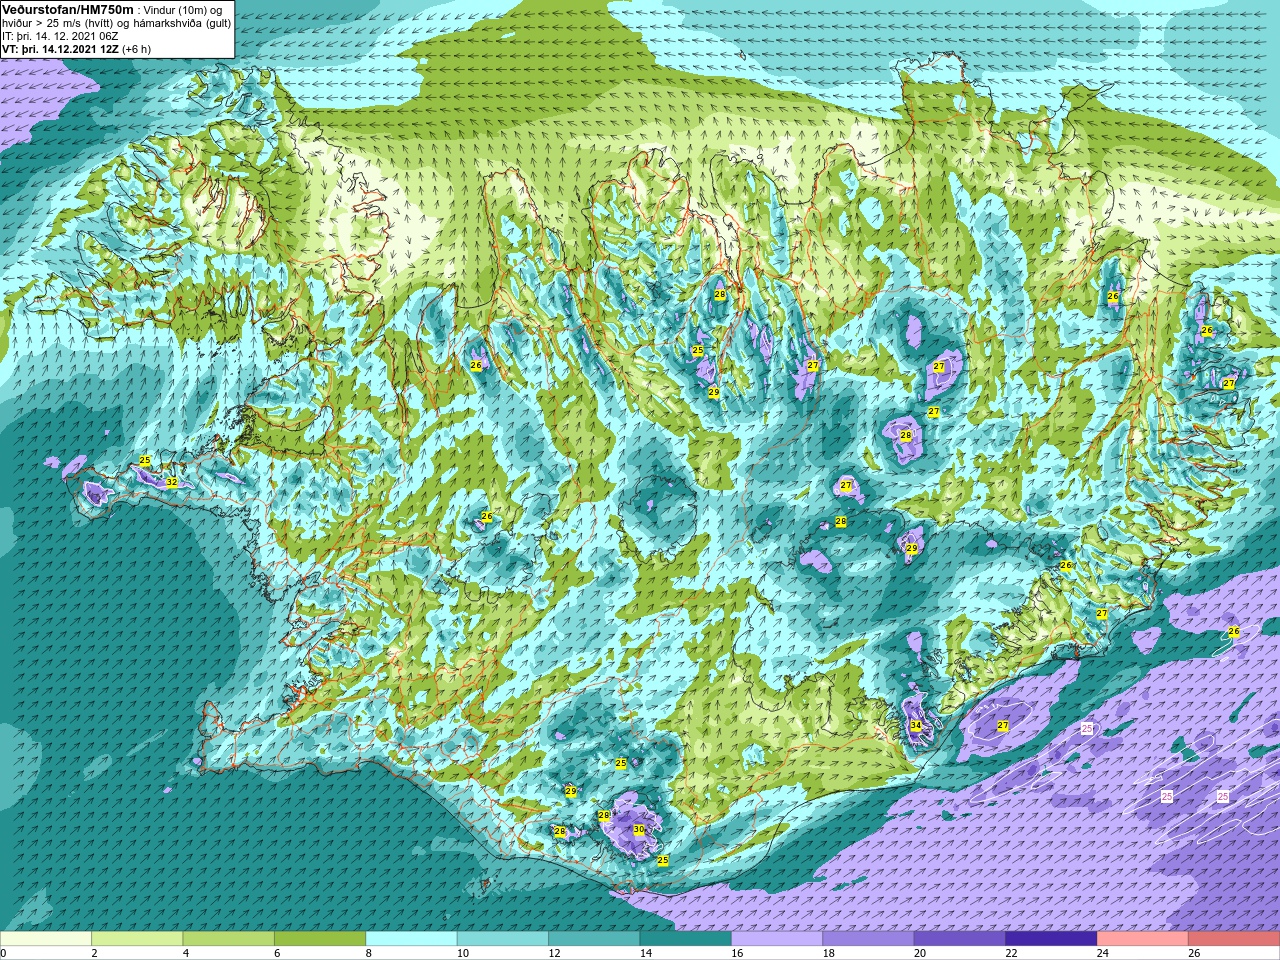The image size is (1280, 960).
Task: Select the light green 2–4 m/s legend swatch
Action: pyautogui.click(x=137, y=938)
